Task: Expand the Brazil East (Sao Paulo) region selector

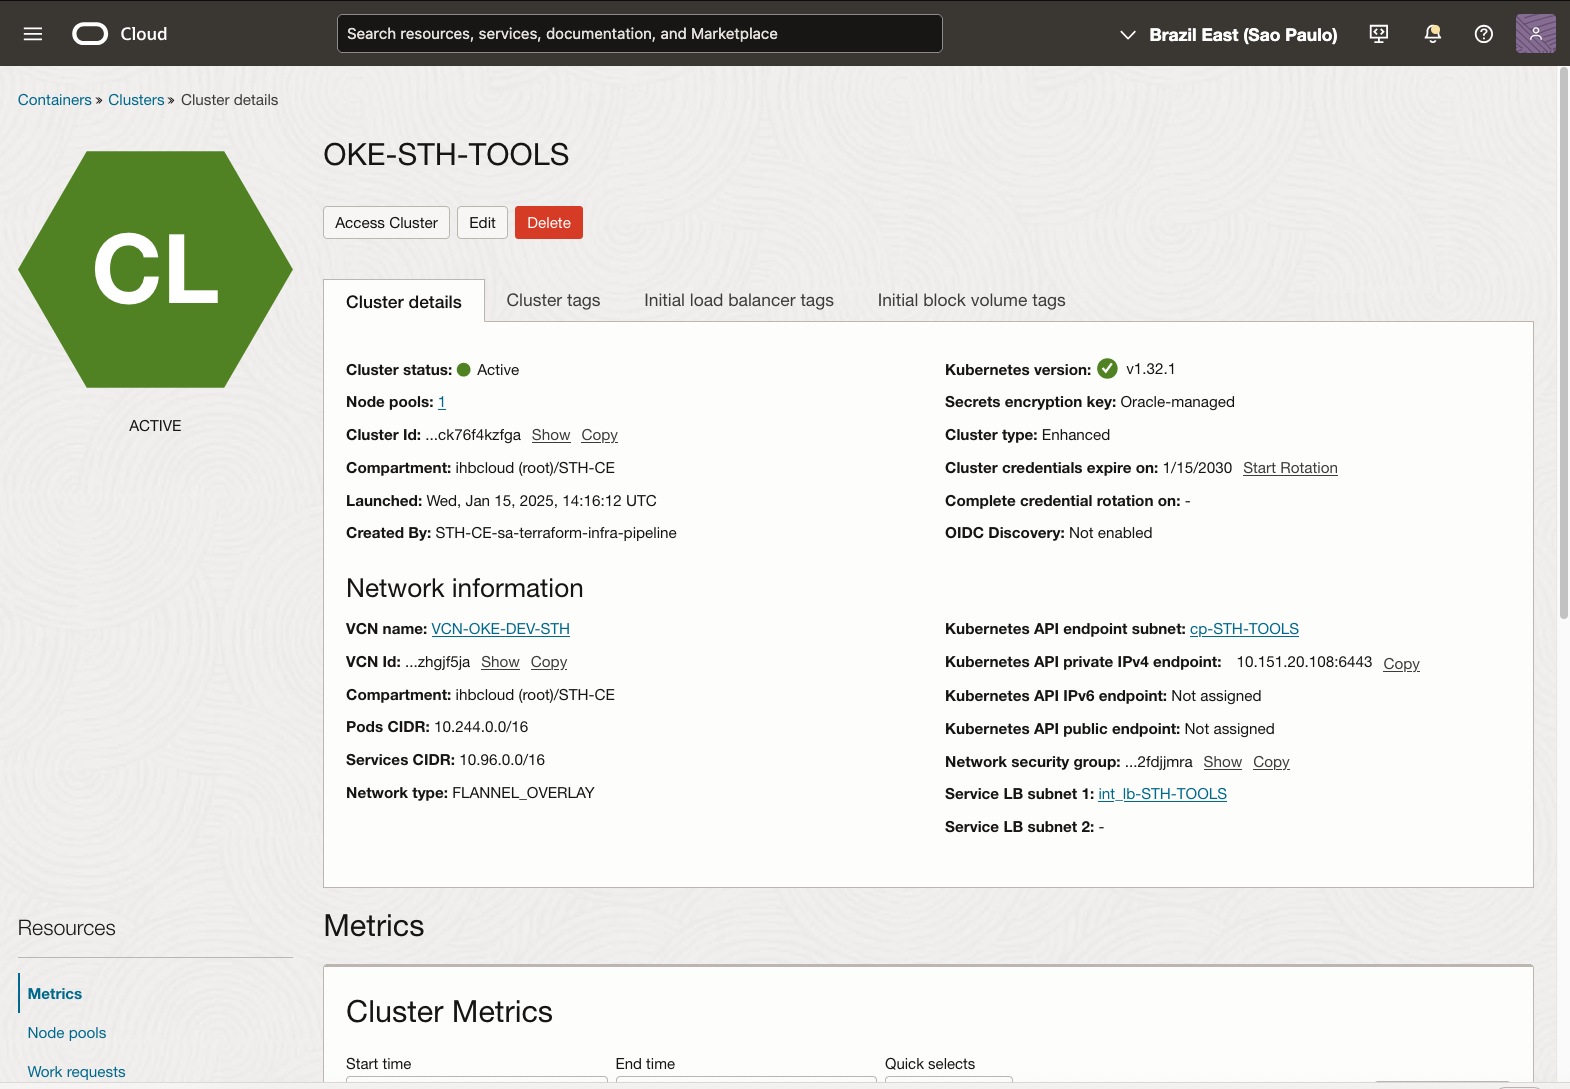Action: coord(1228,35)
